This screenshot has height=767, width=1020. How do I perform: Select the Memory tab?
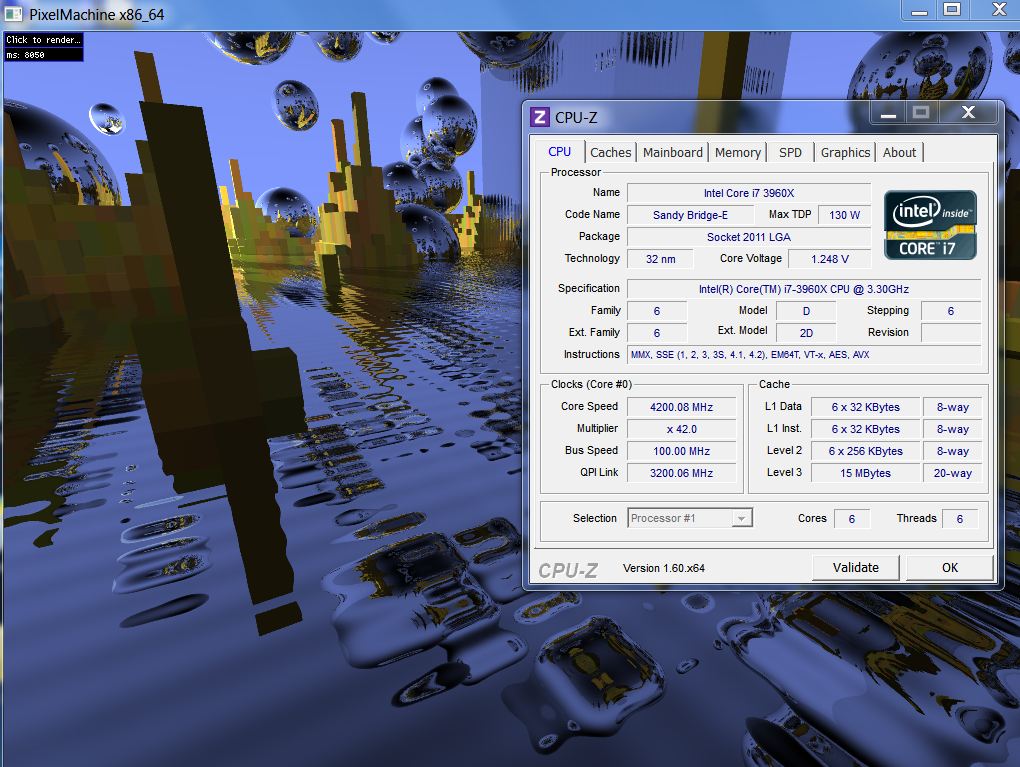738,153
